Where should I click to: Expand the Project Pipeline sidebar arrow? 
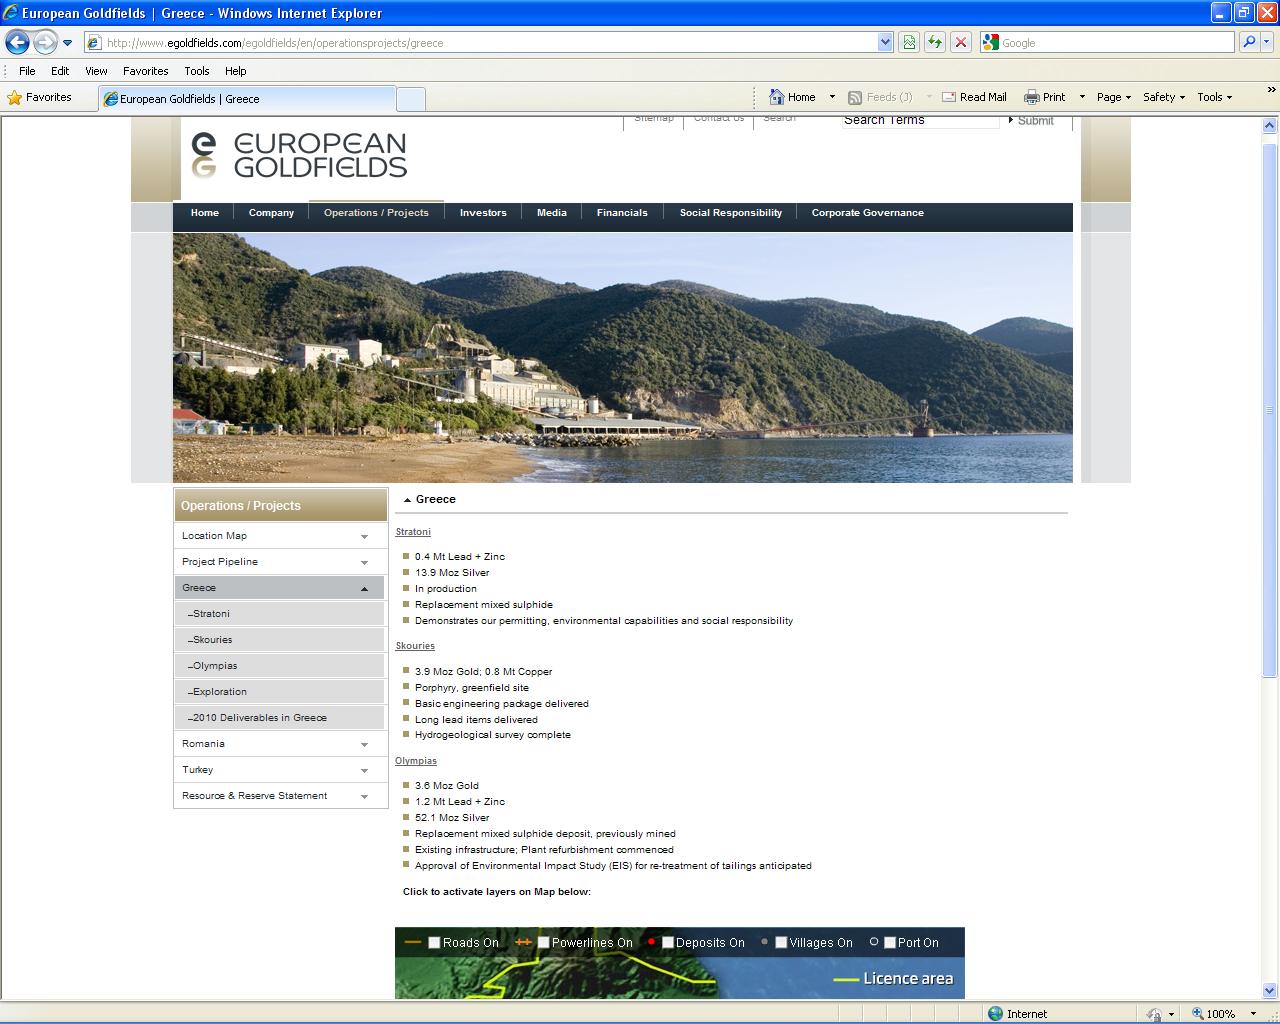[x=364, y=563]
